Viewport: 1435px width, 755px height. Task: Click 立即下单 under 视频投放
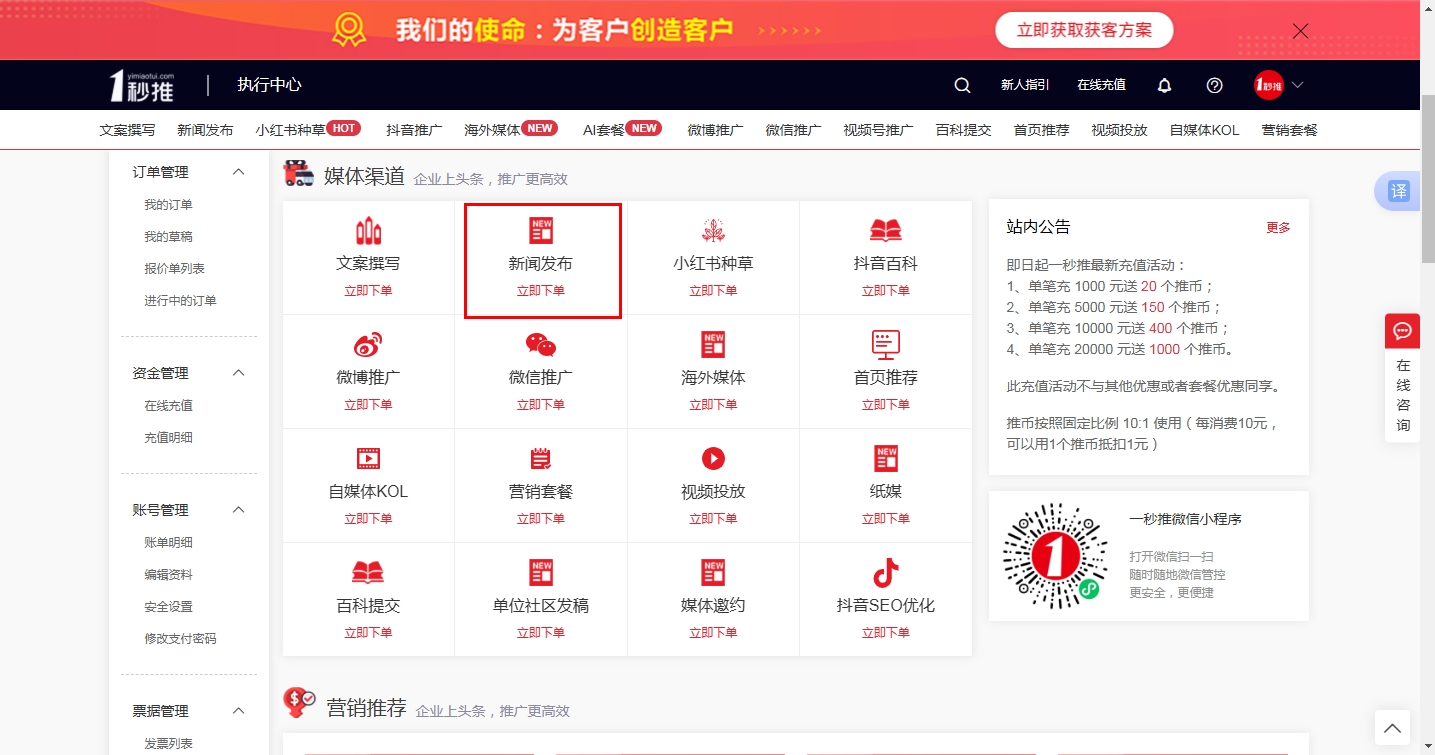point(713,519)
